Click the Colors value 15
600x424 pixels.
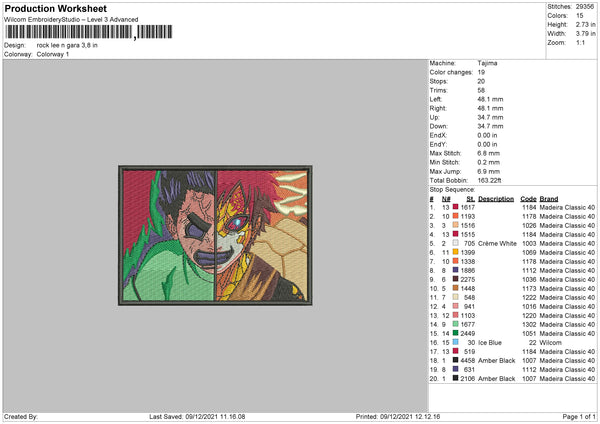[x=580, y=16]
